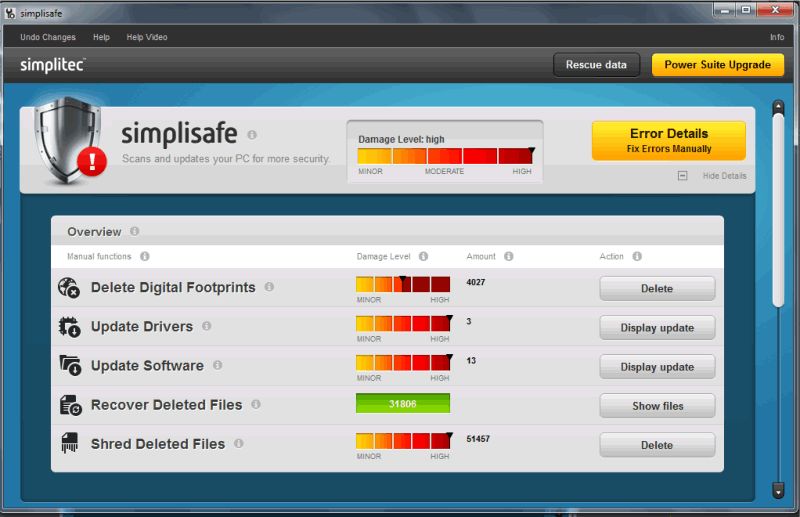Click info icon beside Delete Digital Footprints
This screenshot has height=517, width=800.
[x=269, y=287]
